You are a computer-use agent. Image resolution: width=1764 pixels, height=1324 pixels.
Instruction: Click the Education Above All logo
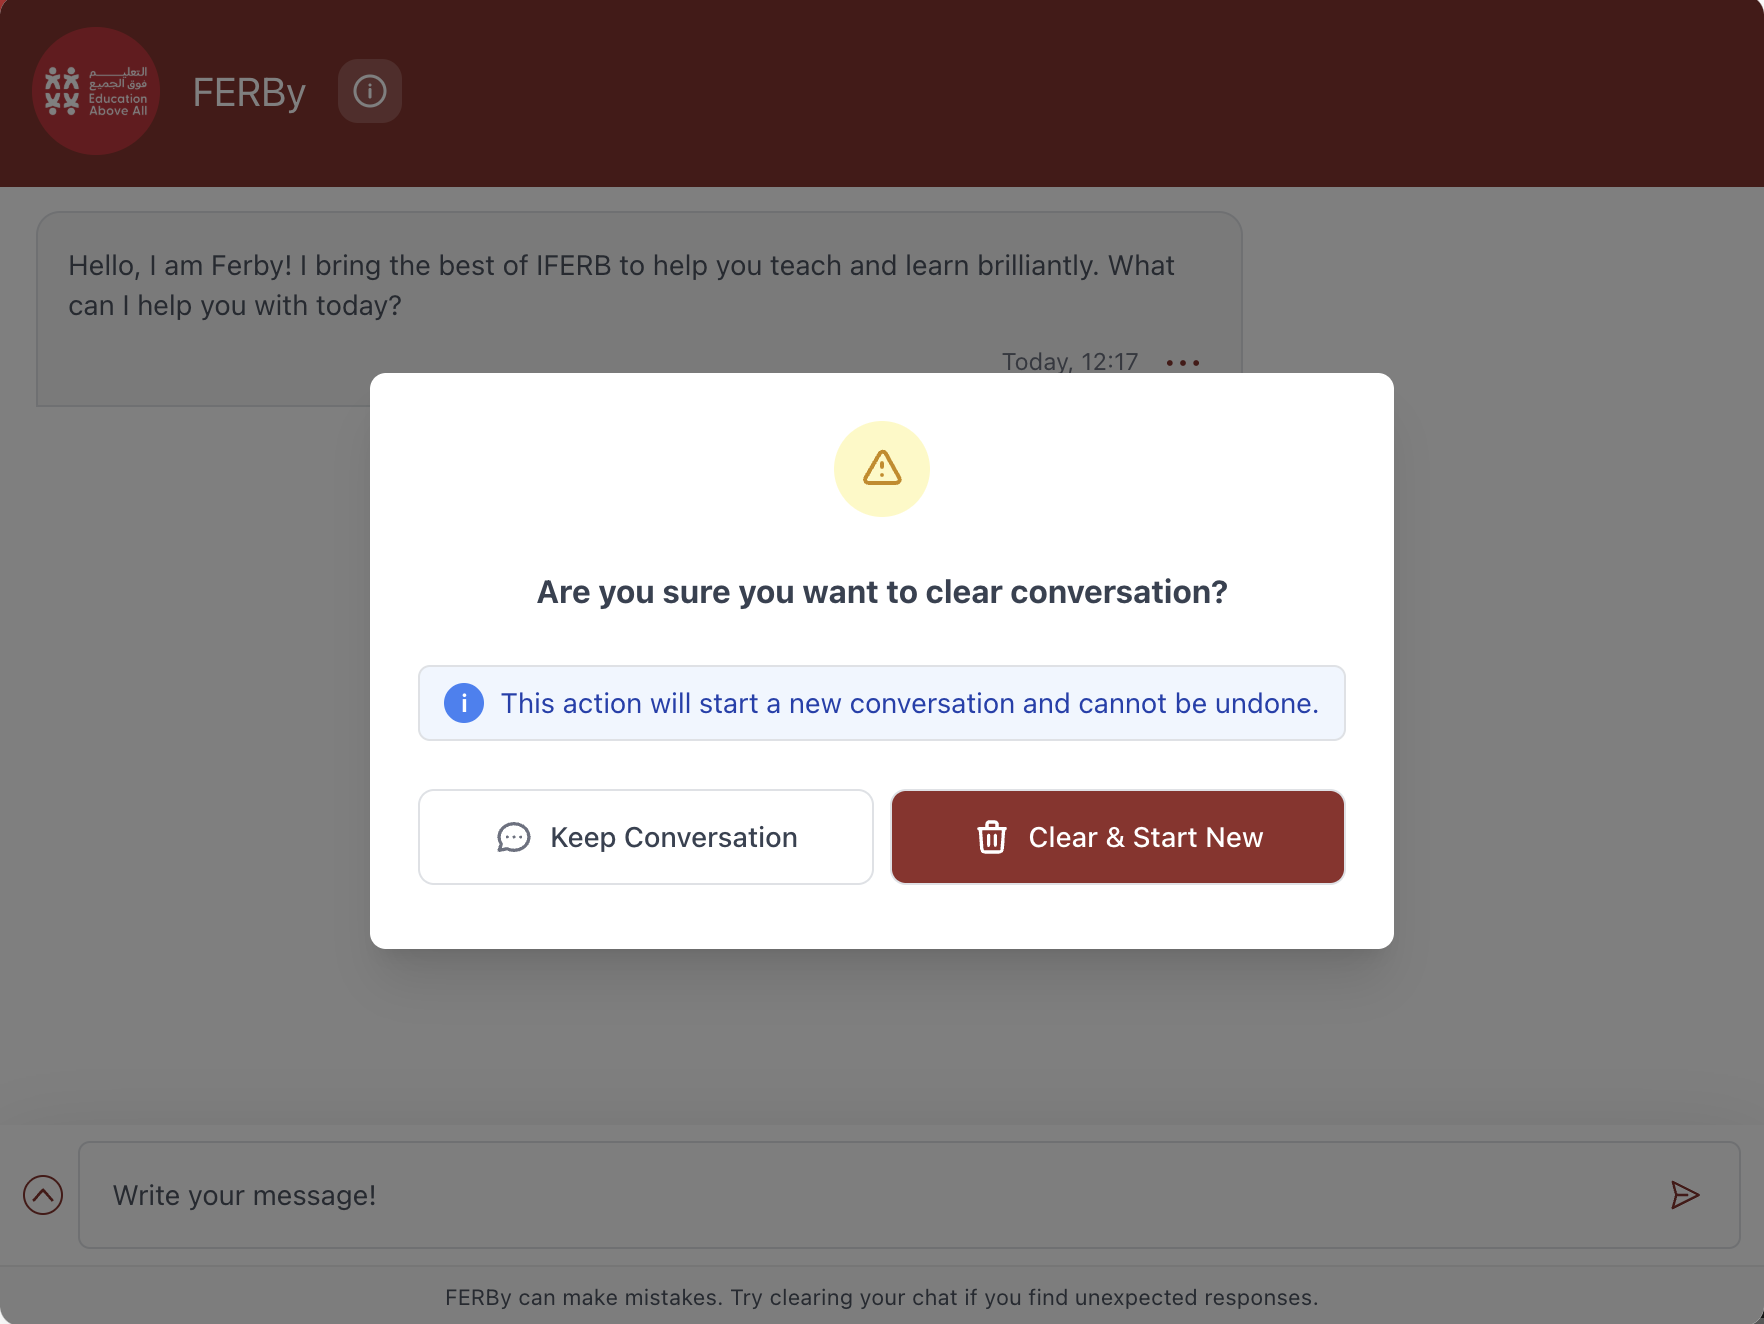click(x=95, y=91)
